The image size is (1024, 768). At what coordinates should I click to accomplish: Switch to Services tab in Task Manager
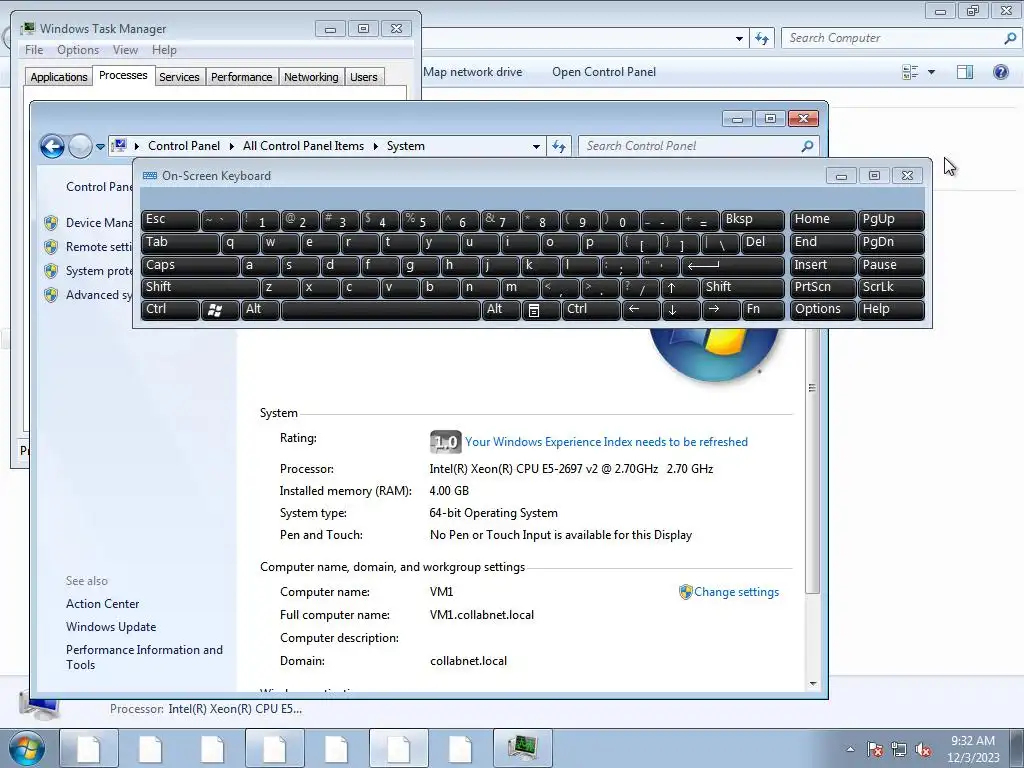point(179,77)
